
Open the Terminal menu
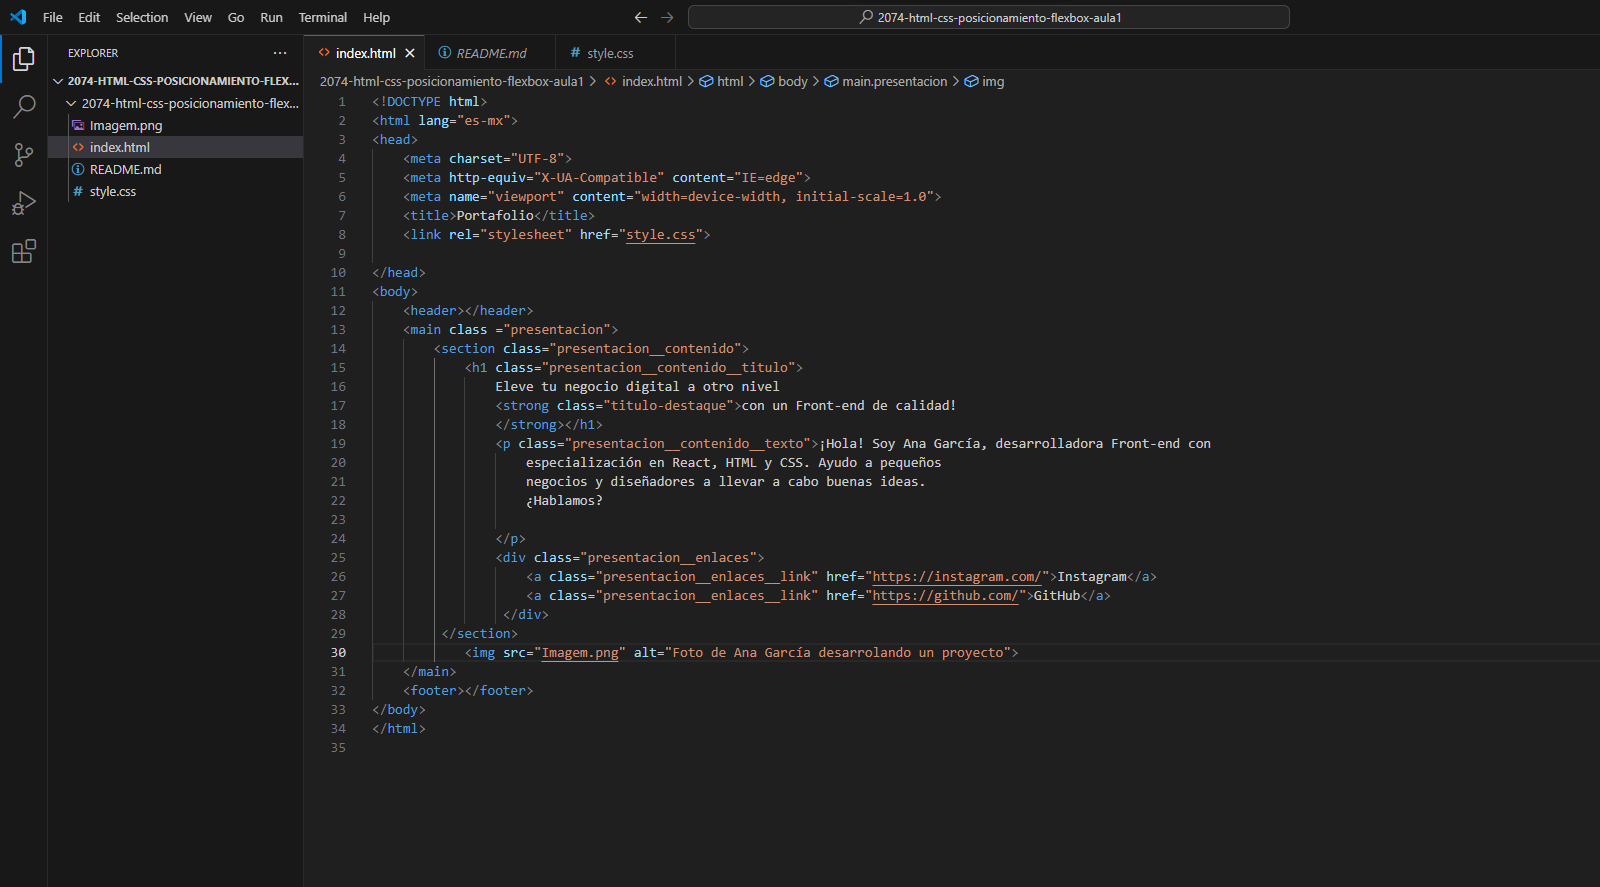coord(323,17)
